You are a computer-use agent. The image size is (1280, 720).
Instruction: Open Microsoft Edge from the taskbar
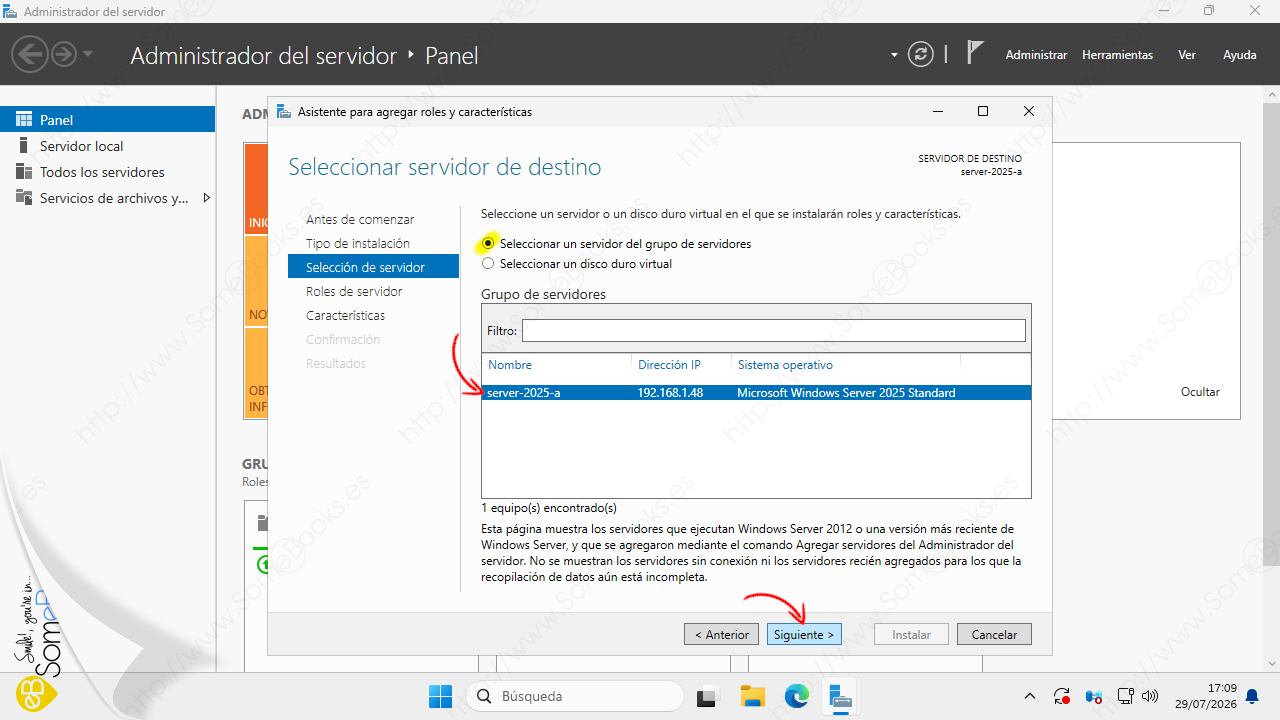[796, 696]
